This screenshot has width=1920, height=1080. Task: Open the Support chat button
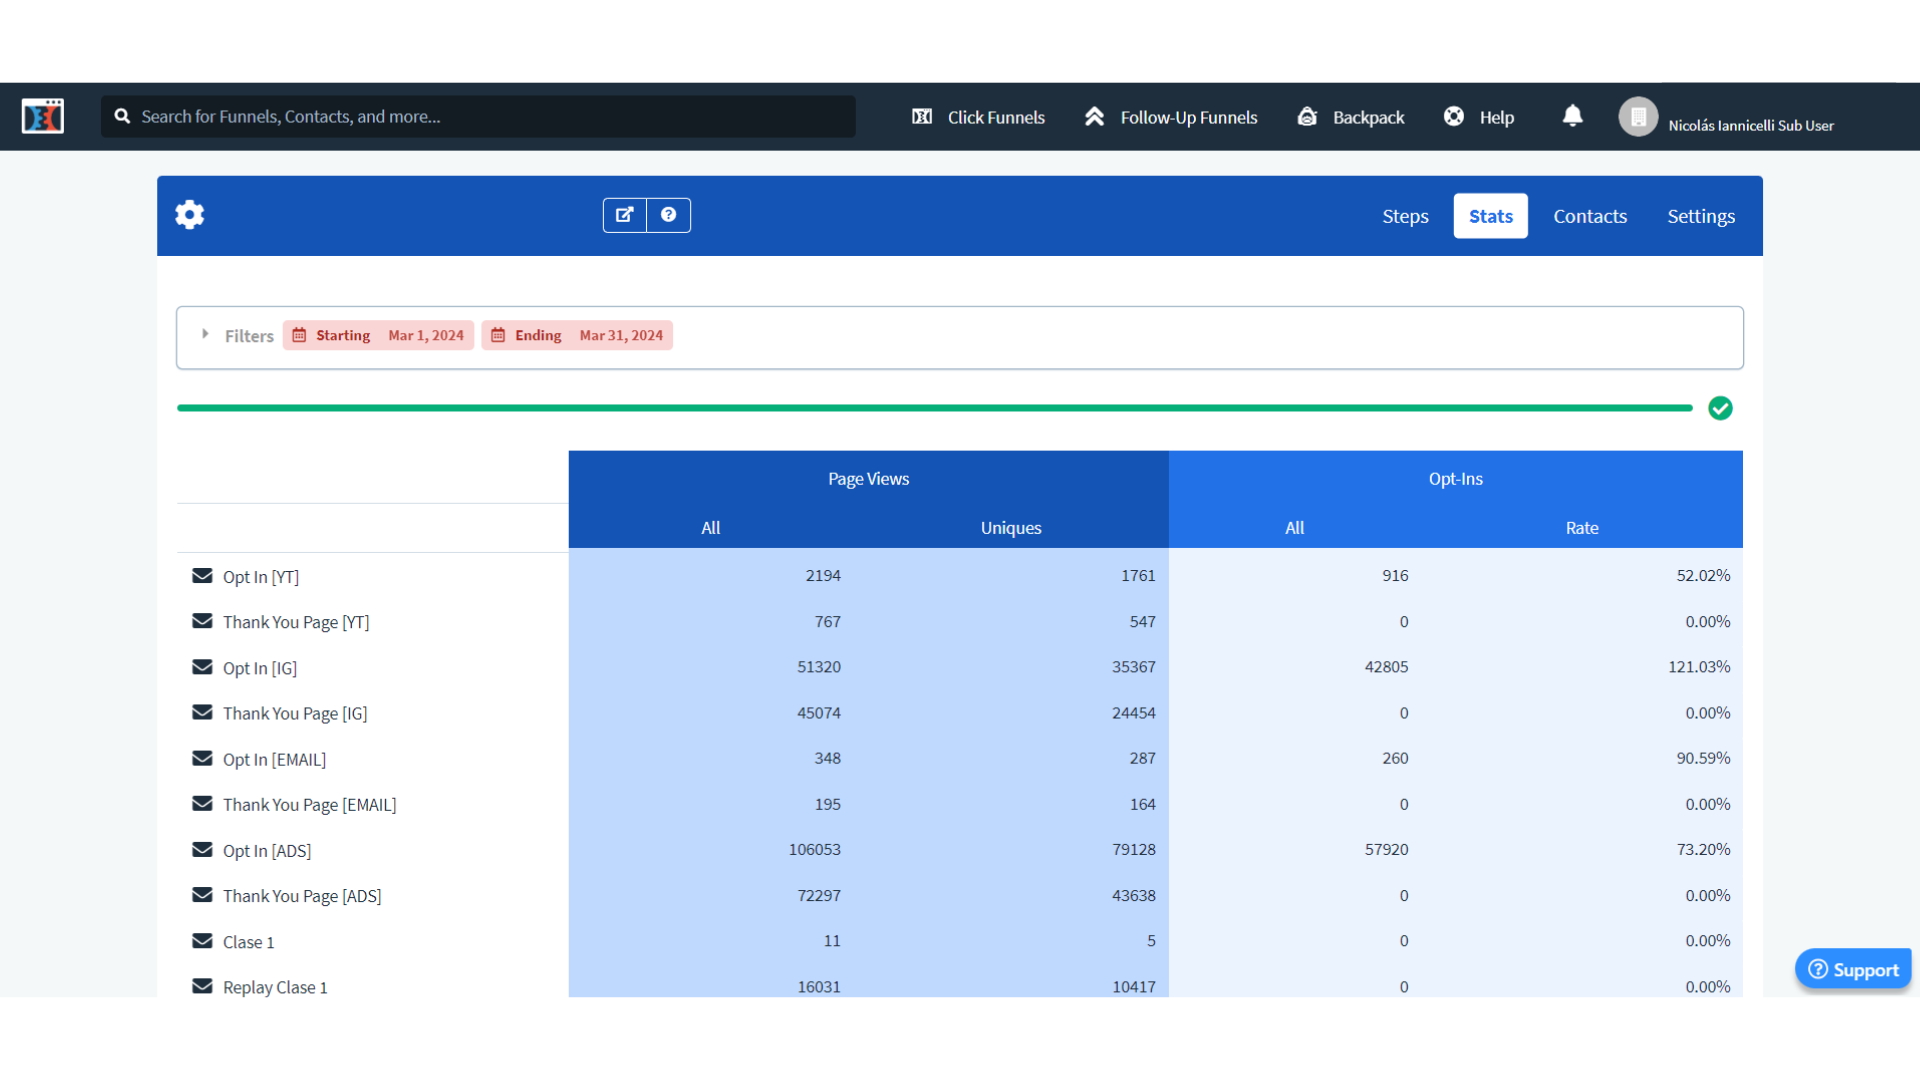coord(1853,969)
